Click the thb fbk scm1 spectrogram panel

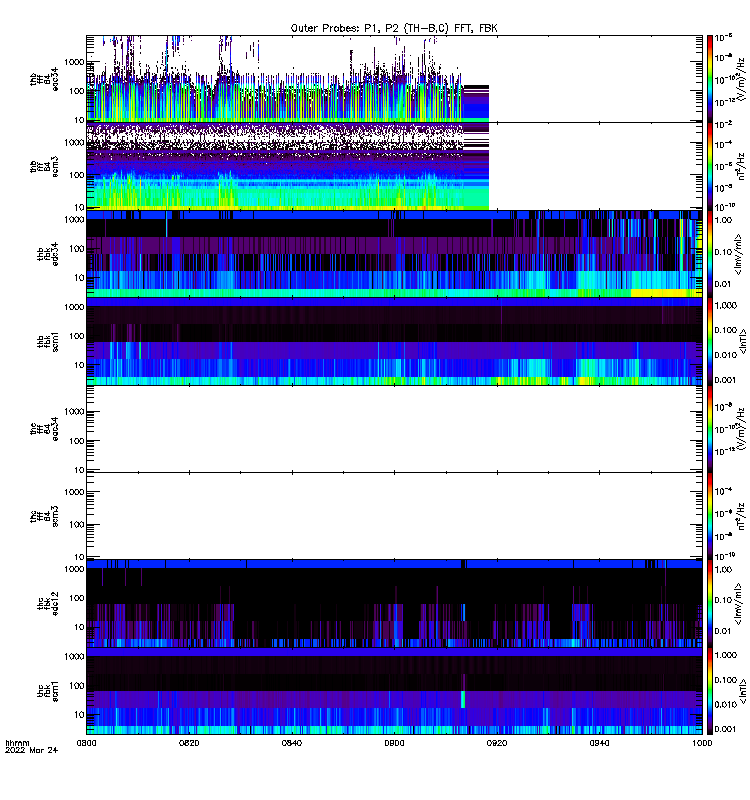coord(394,341)
